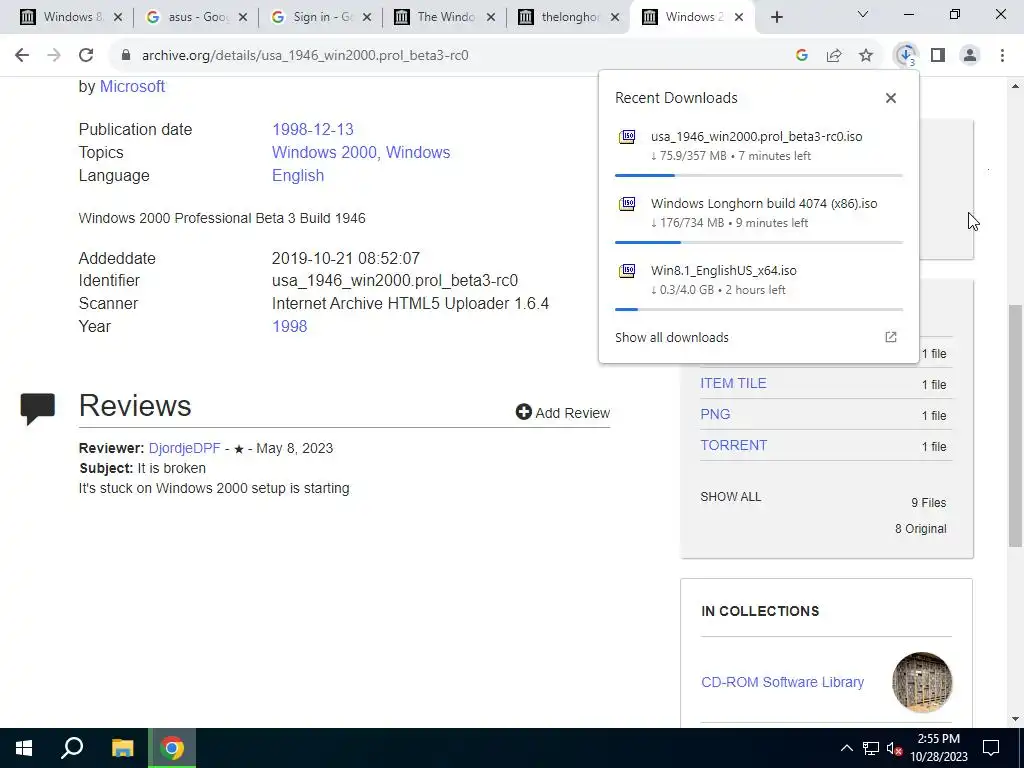Click the Google icon in address bar

[802, 56]
